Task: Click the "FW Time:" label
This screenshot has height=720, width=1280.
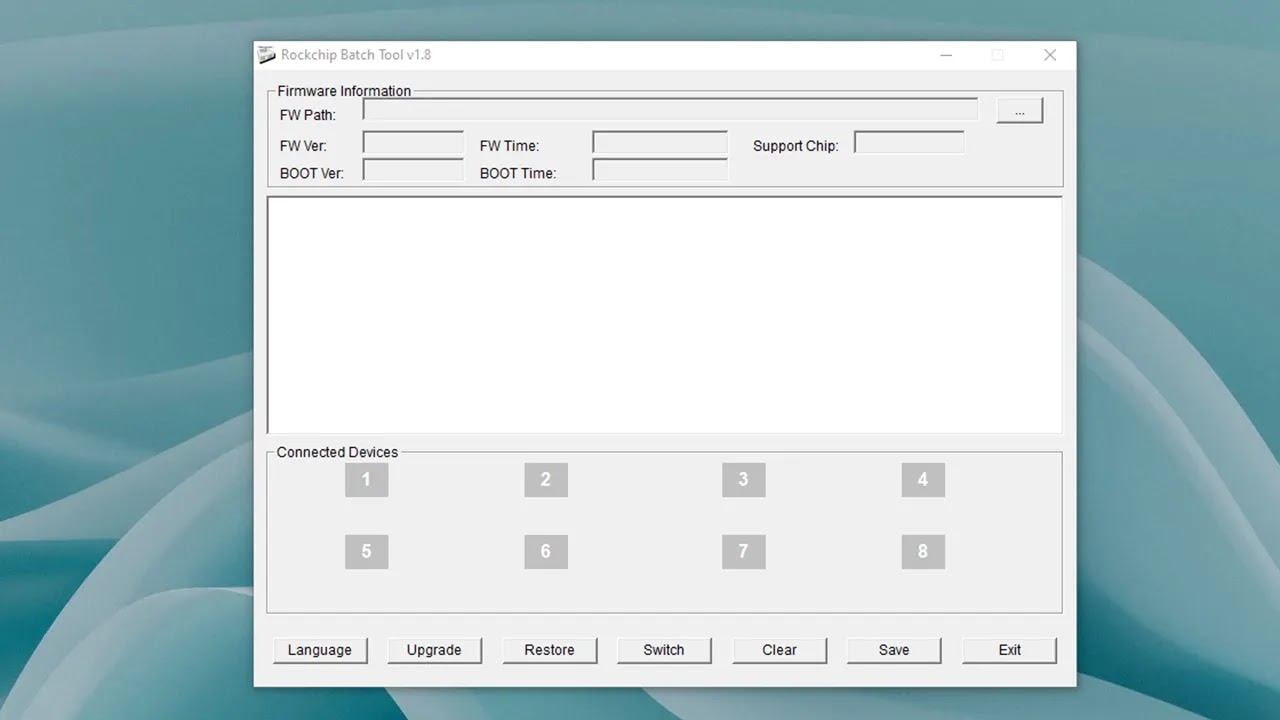Action: (510, 146)
